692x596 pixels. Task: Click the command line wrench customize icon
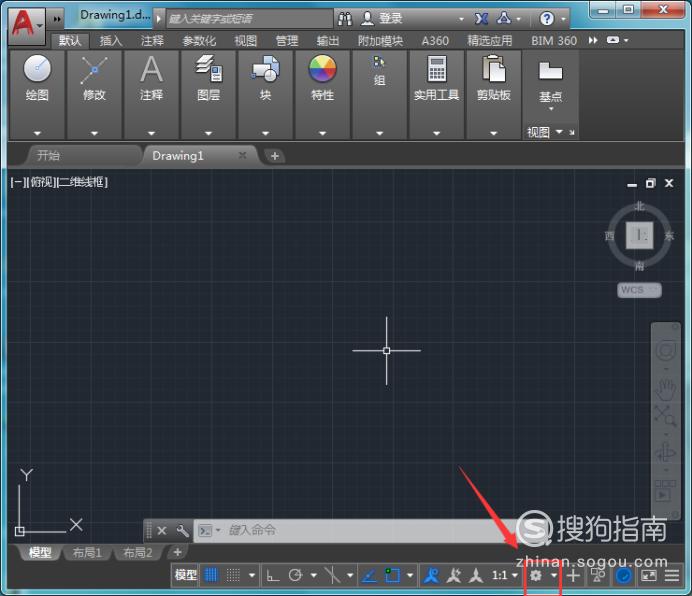click(x=182, y=530)
